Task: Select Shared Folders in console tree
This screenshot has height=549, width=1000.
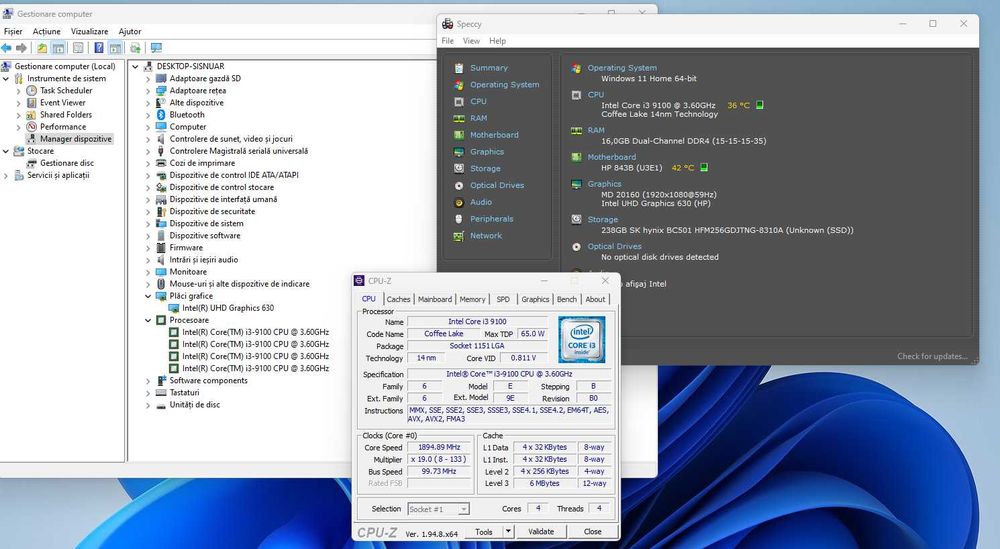Action: 66,115
